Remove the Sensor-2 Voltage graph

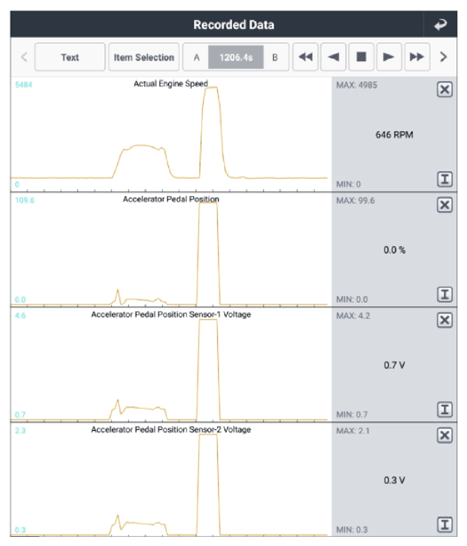(x=445, y=435)
